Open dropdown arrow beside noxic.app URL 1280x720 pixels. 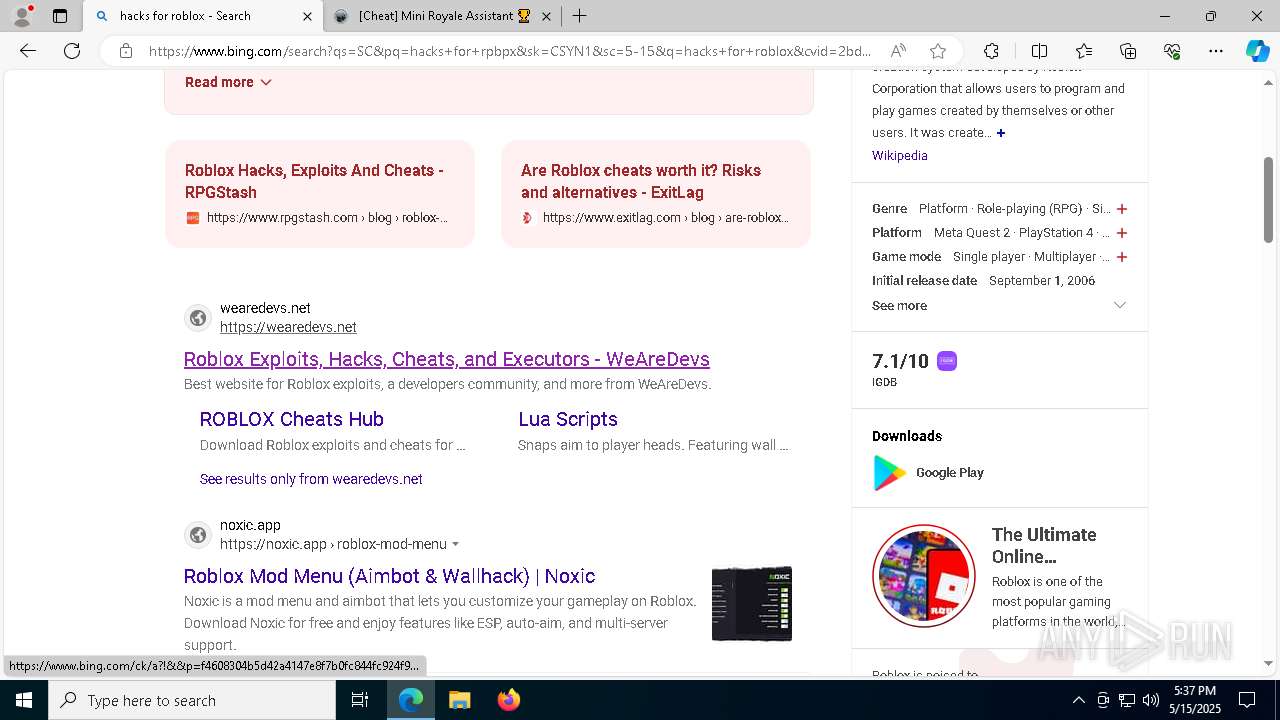456,545
